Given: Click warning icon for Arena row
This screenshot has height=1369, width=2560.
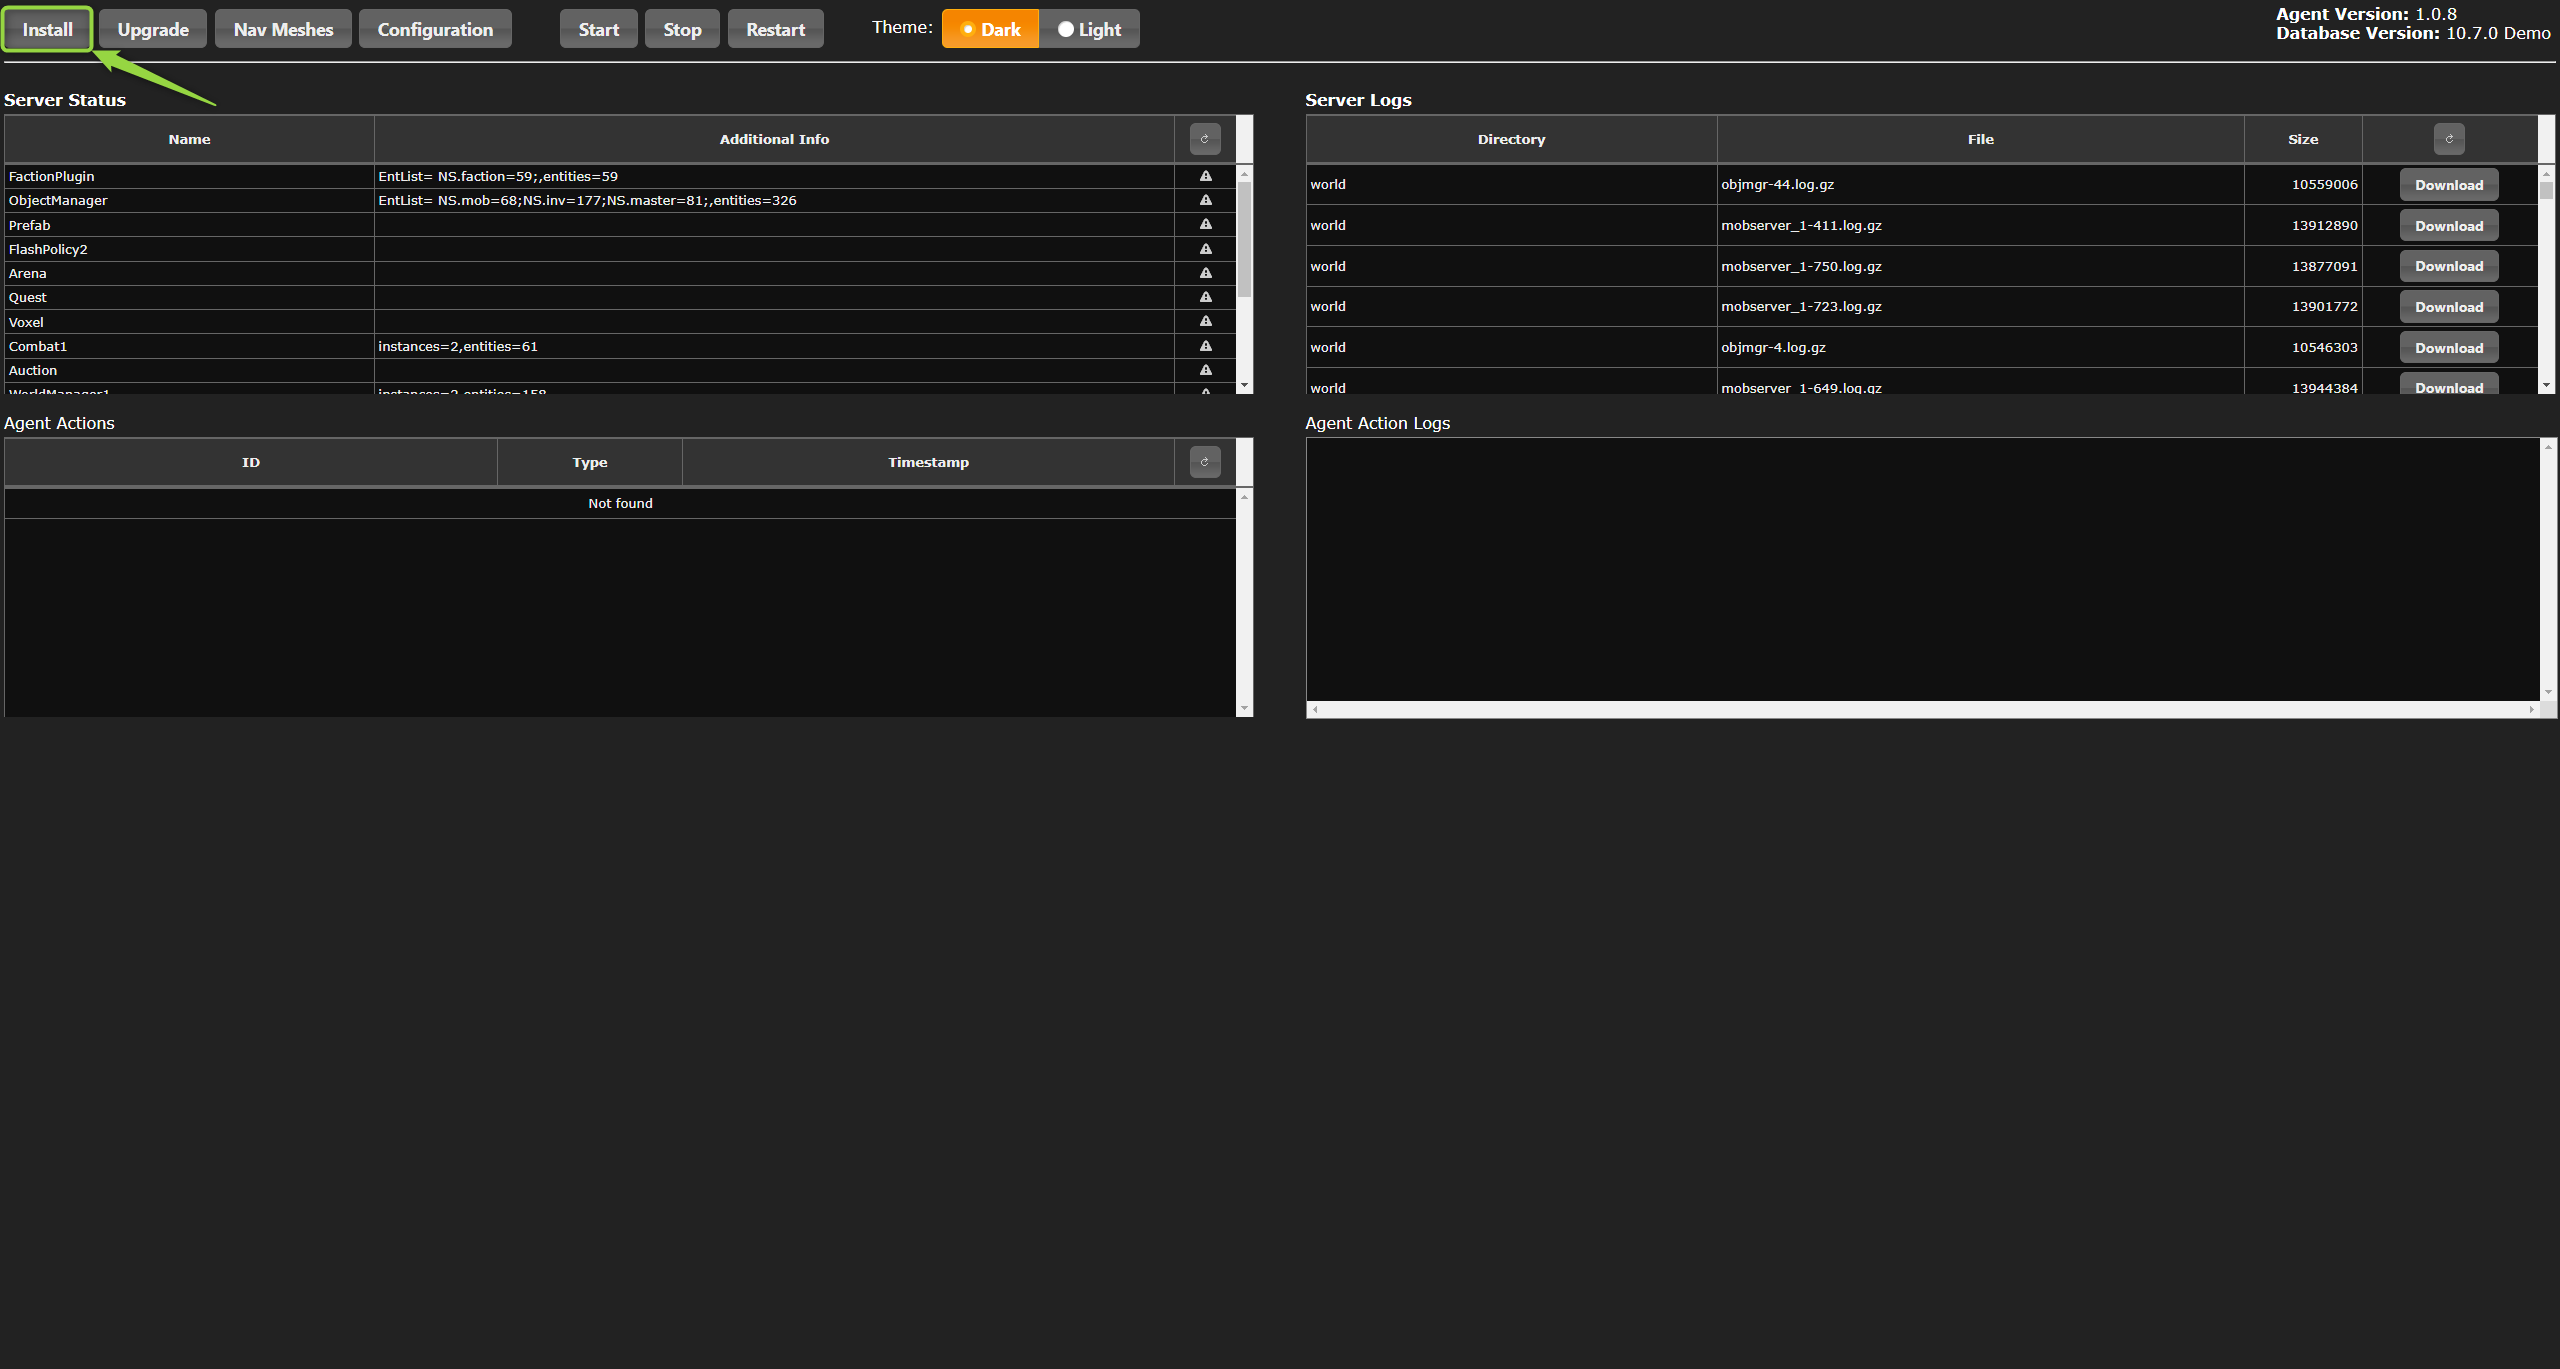Looking at the screenshot, I should click(1206, 273).
